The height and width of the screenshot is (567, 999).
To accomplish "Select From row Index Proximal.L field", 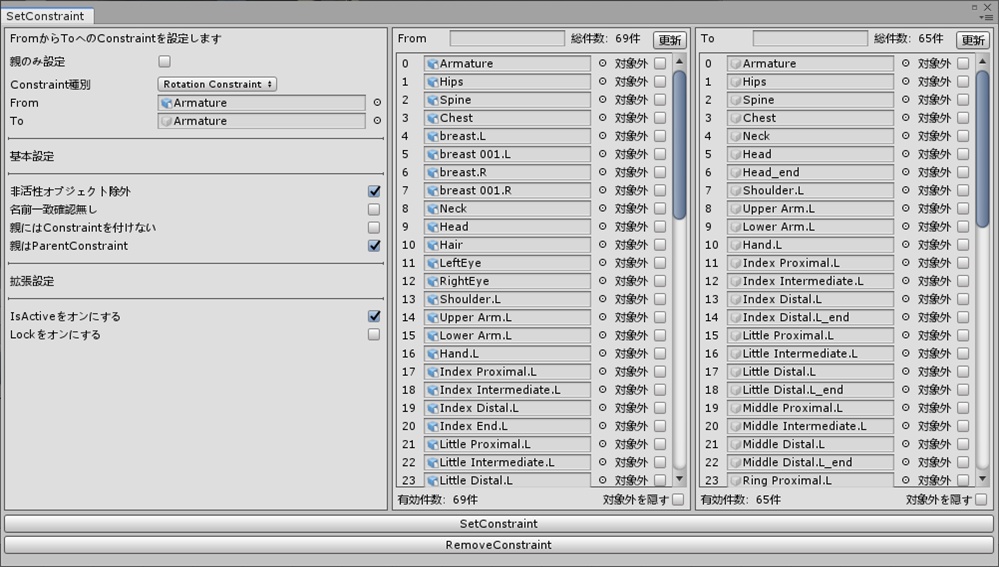I will [x=507, y=371].
